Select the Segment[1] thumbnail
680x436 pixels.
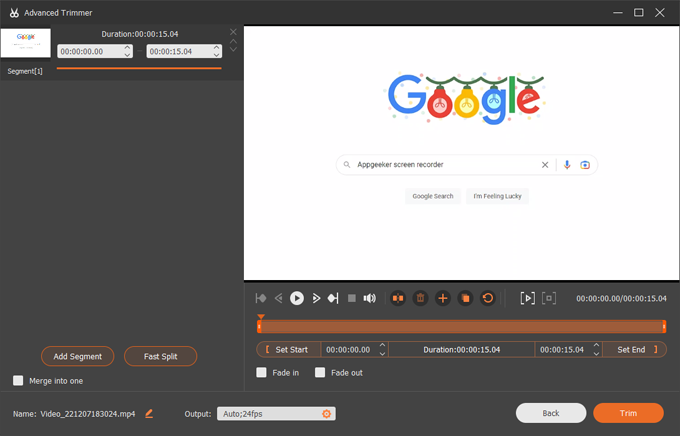[25, 43]
